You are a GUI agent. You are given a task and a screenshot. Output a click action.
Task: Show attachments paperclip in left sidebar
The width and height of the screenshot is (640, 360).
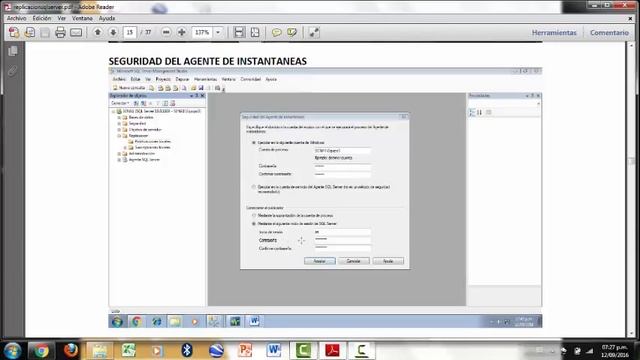[x=13, y=71]
